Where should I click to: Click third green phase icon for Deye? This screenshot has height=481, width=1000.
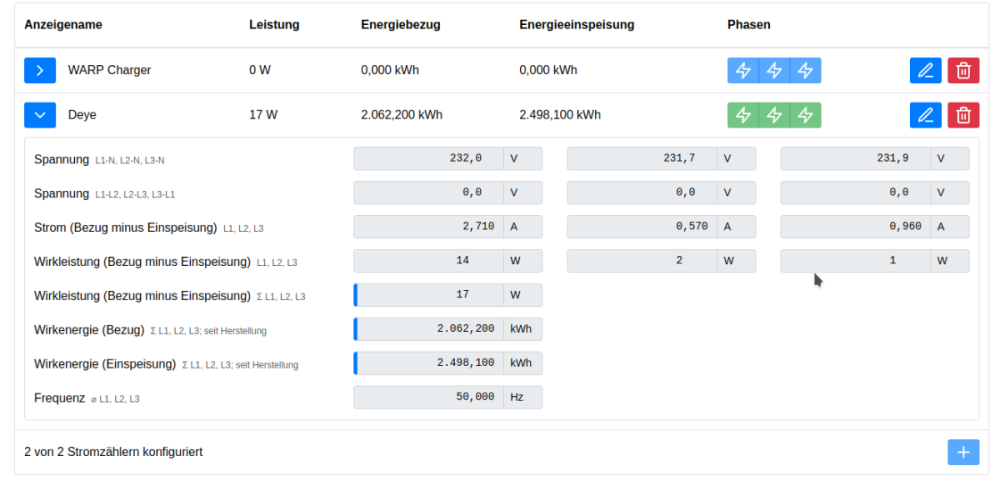(x=805, y=115)
